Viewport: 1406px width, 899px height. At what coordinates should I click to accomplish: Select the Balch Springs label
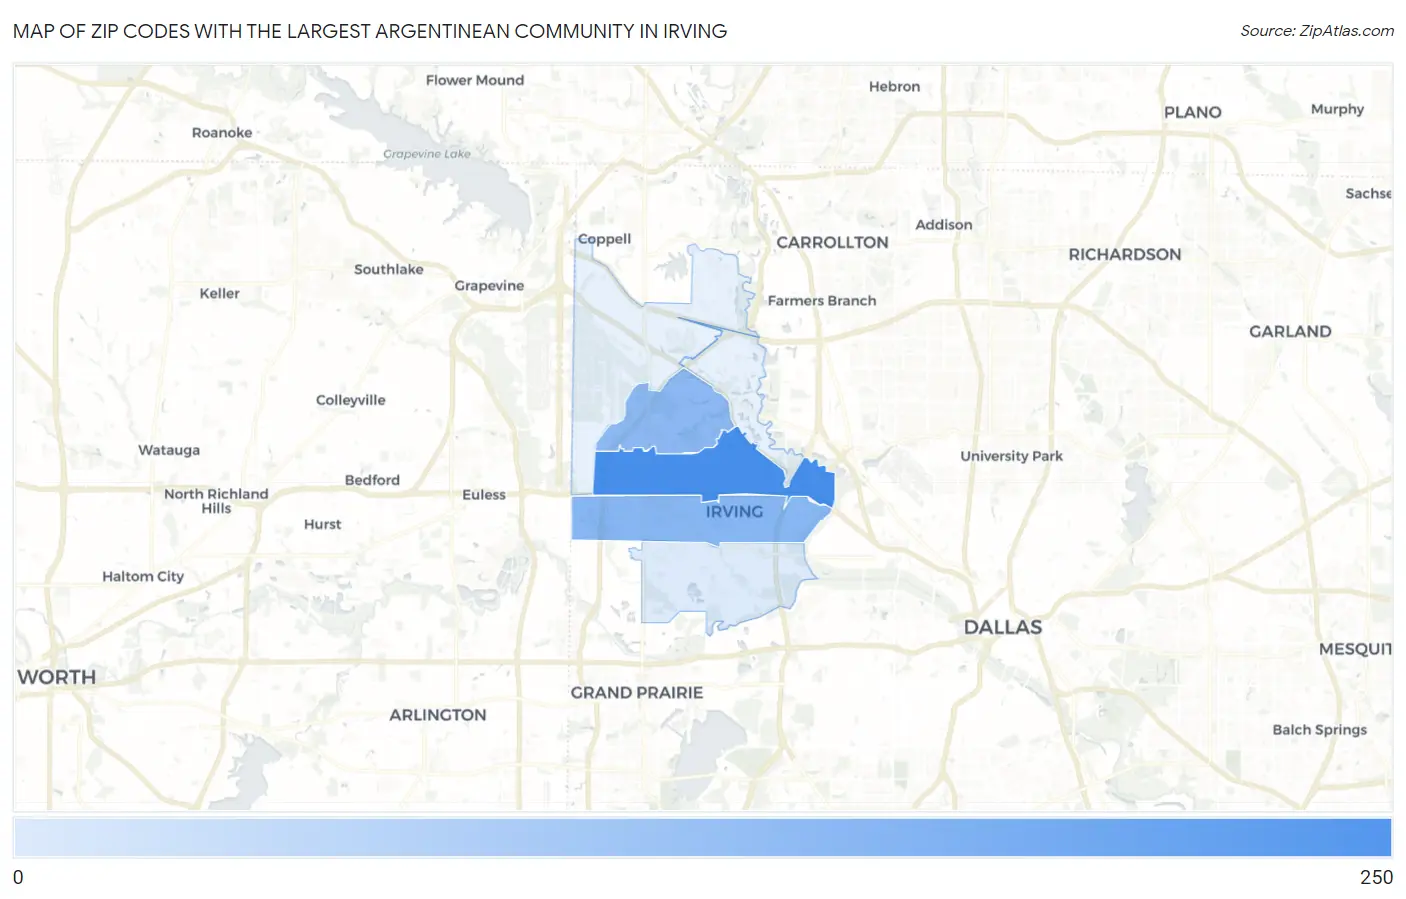tap(1319, 729)
